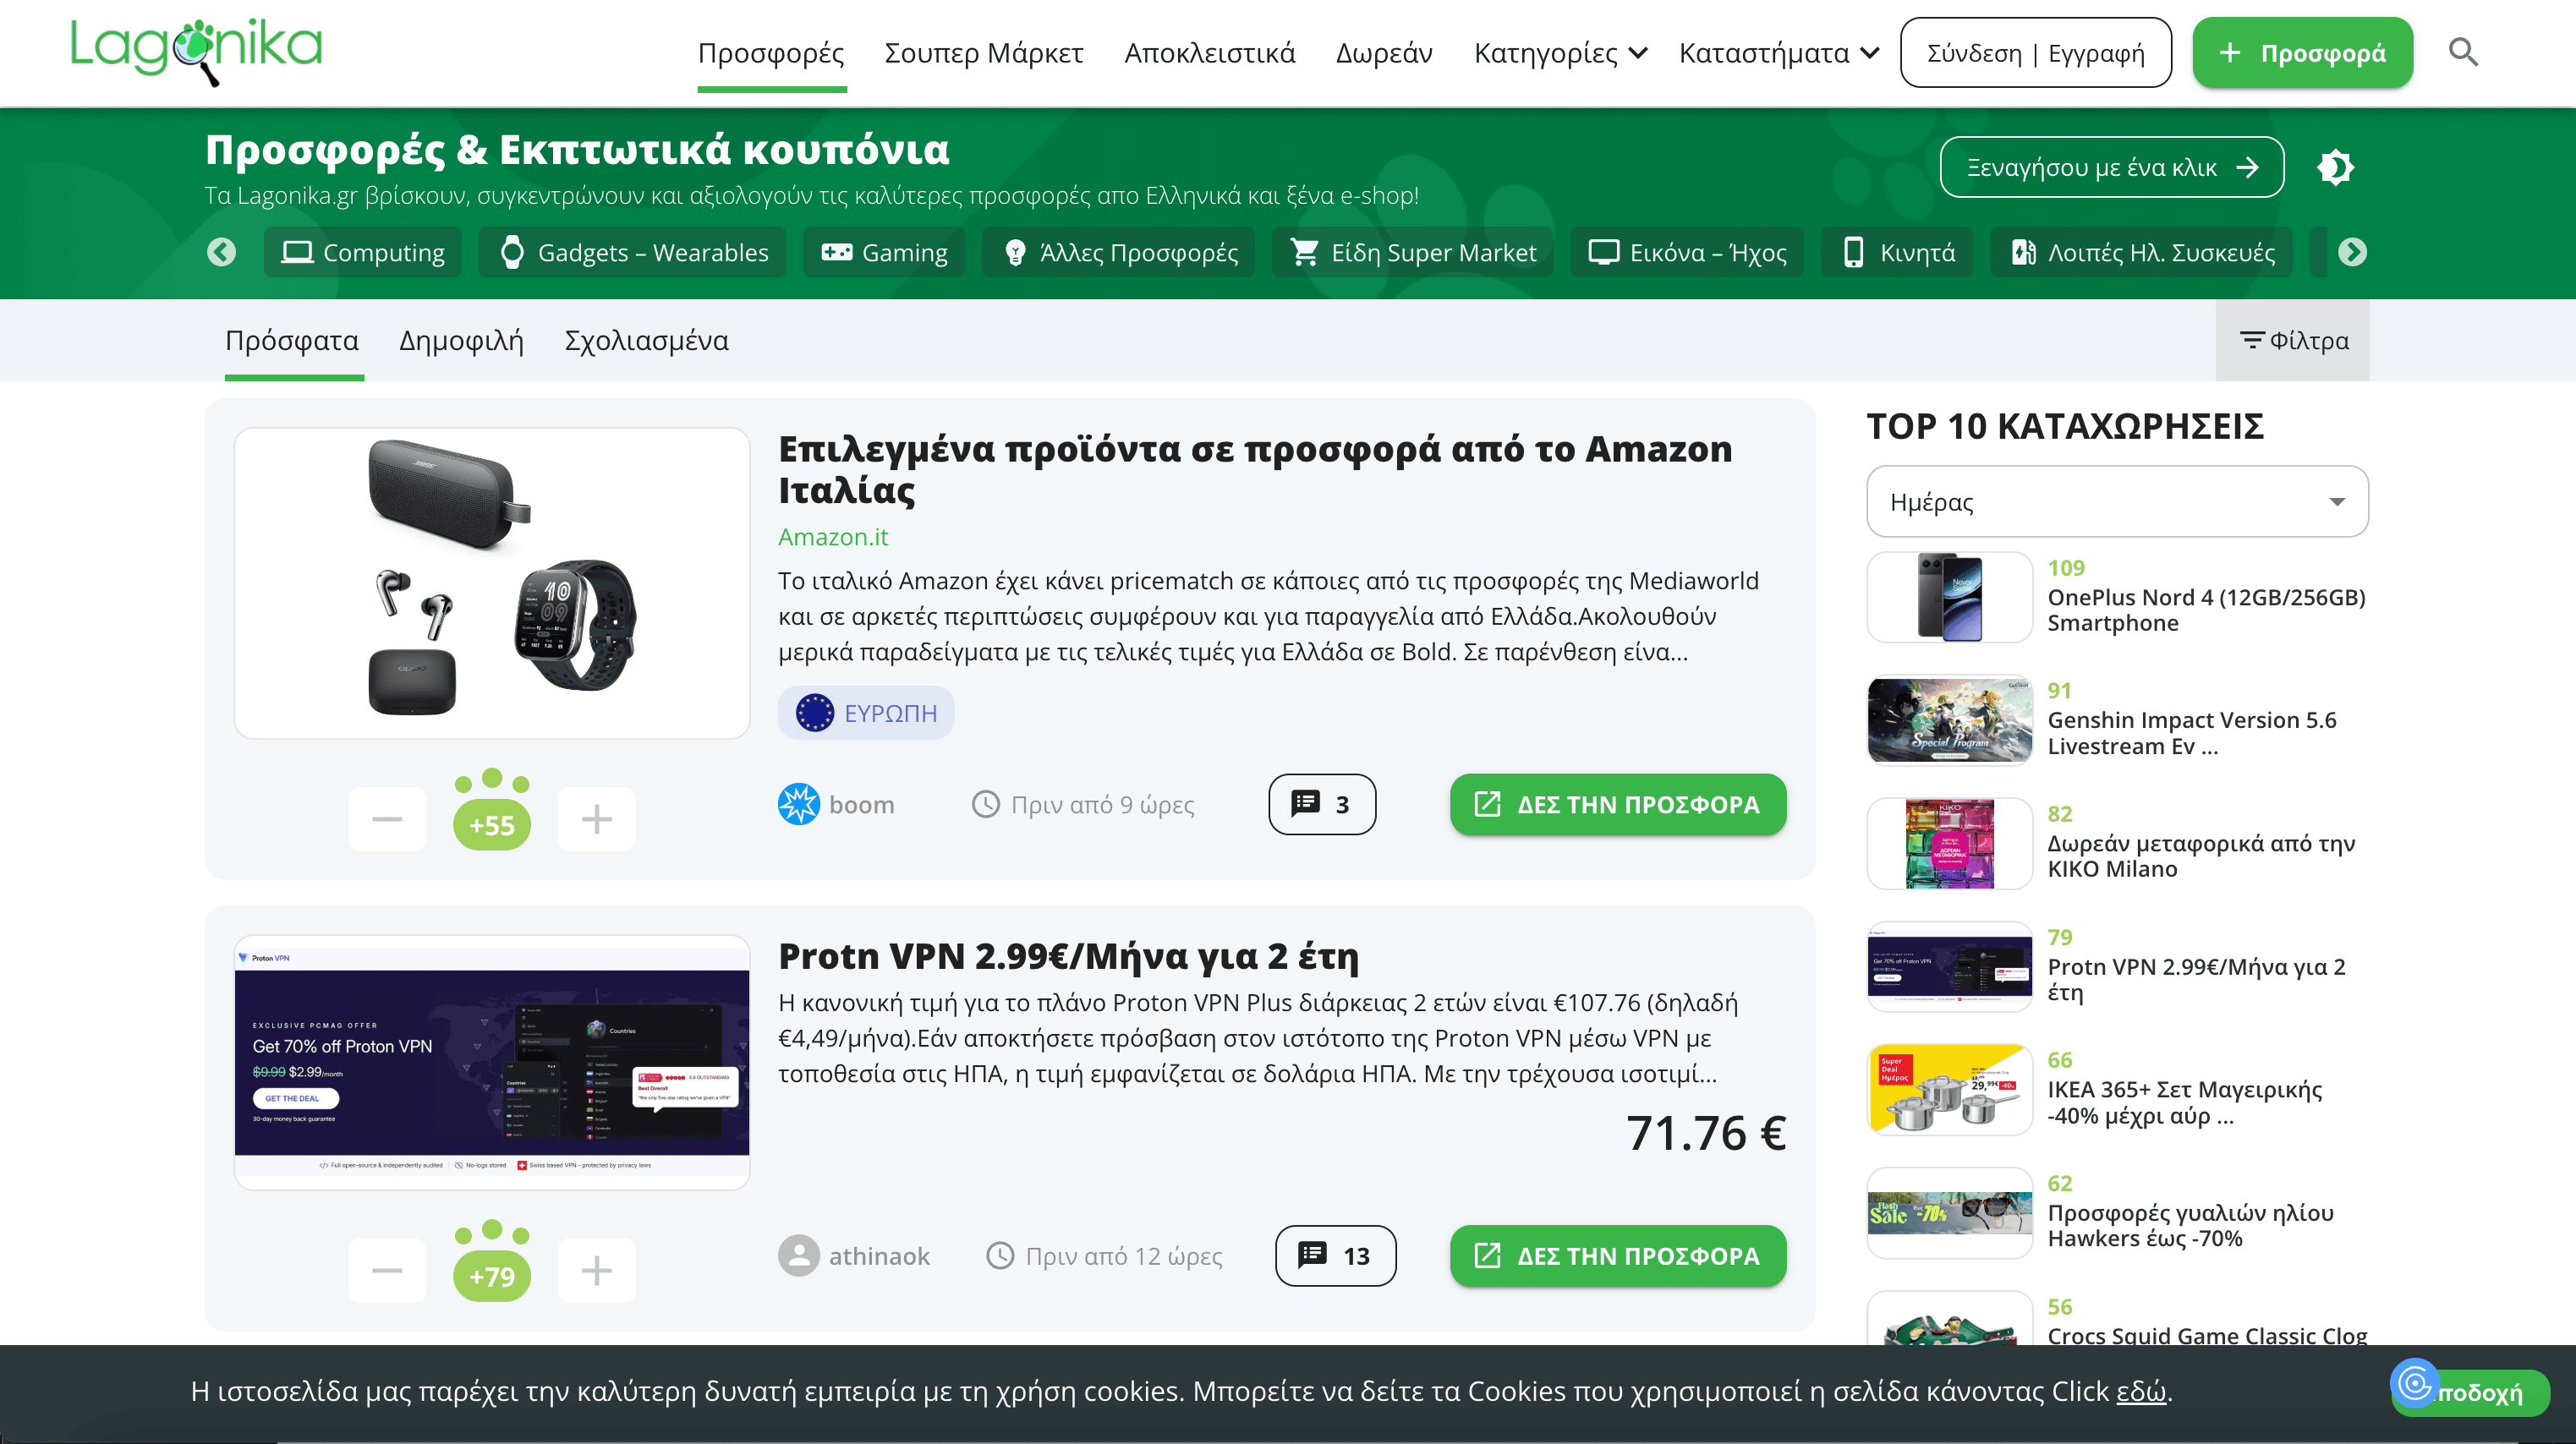Viewport: 2576px width, 1444px height.
Task: Open comments on Proton VPN deal
Action: pos(1335,1256)
